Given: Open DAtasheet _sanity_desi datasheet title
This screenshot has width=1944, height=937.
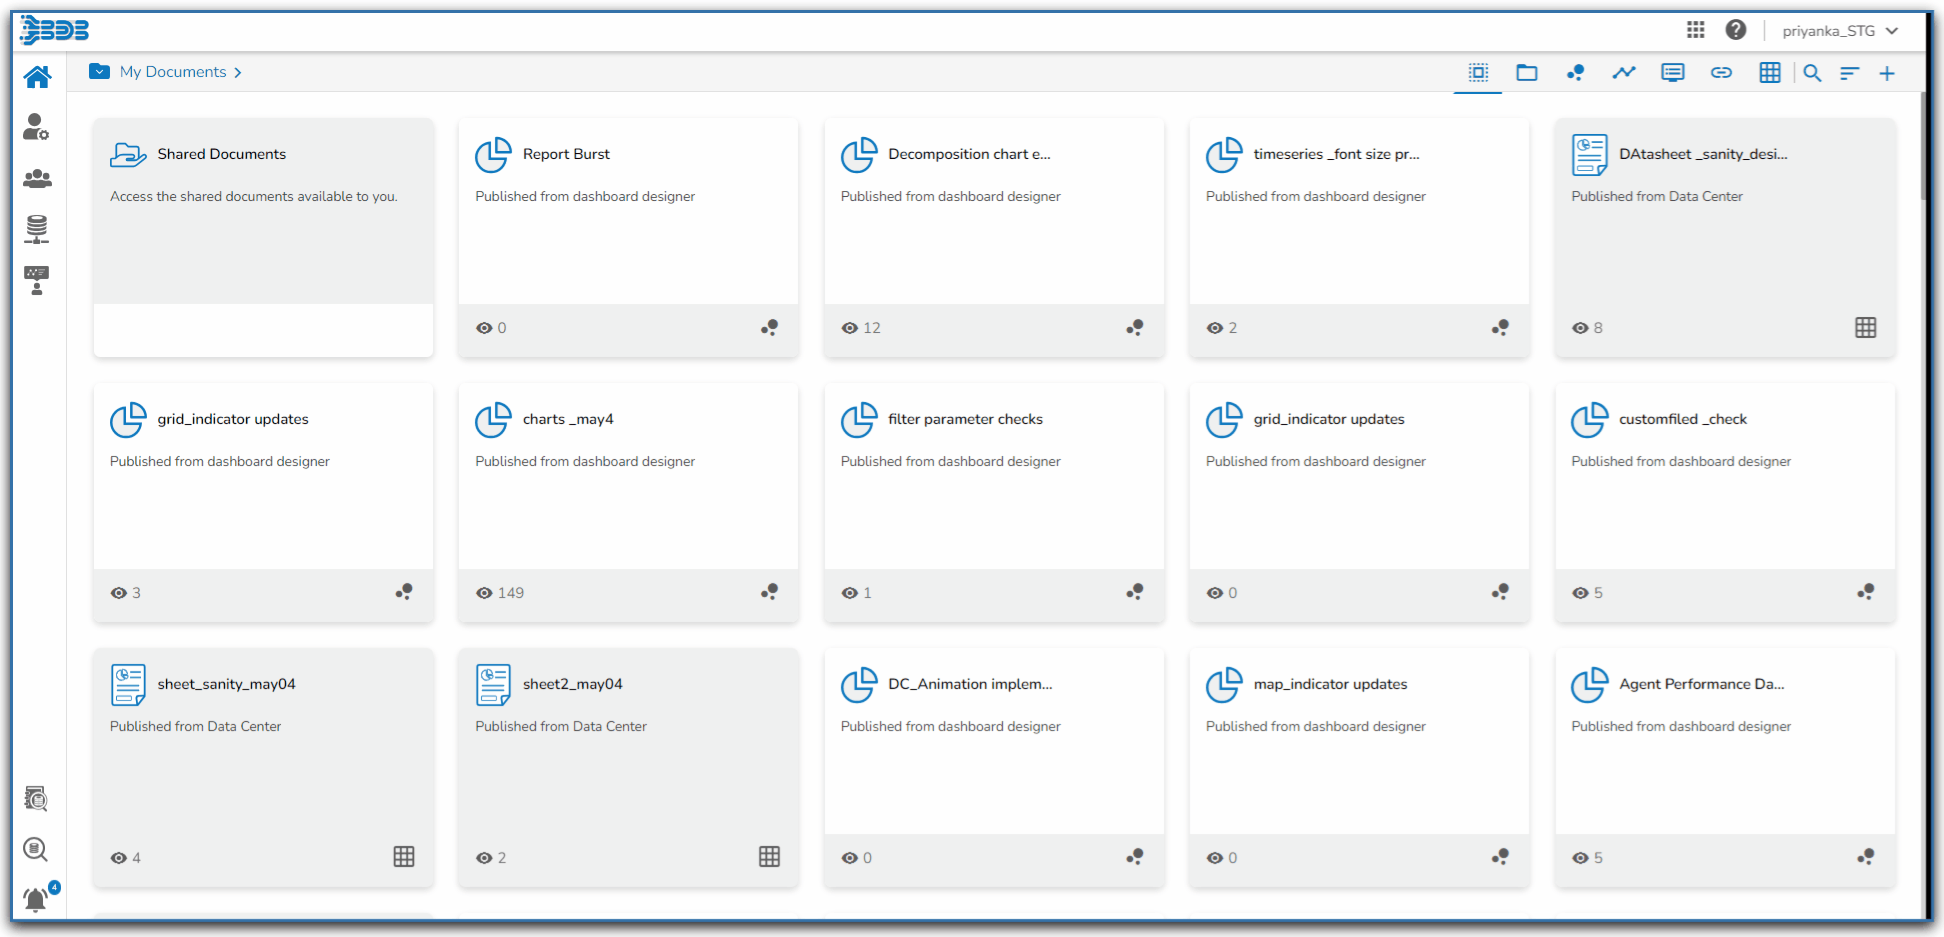Looking at the screenshot, I should click(1703, 154).
